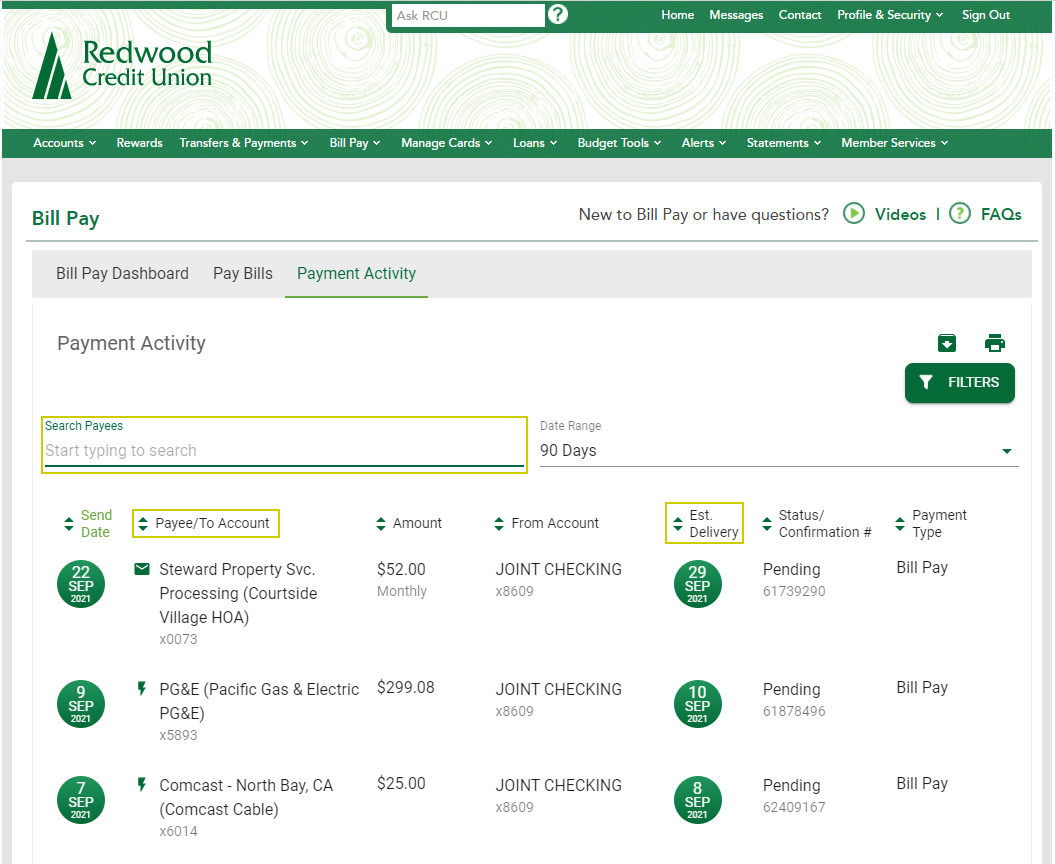Click confirmation number 61739290
Image resolution: width=1055 pixels, height=864 pixels.
(794, 591)
